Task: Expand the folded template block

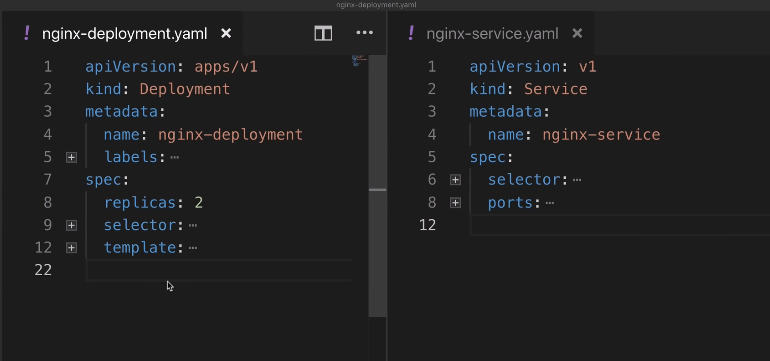Action: click(x=71, y=248)
